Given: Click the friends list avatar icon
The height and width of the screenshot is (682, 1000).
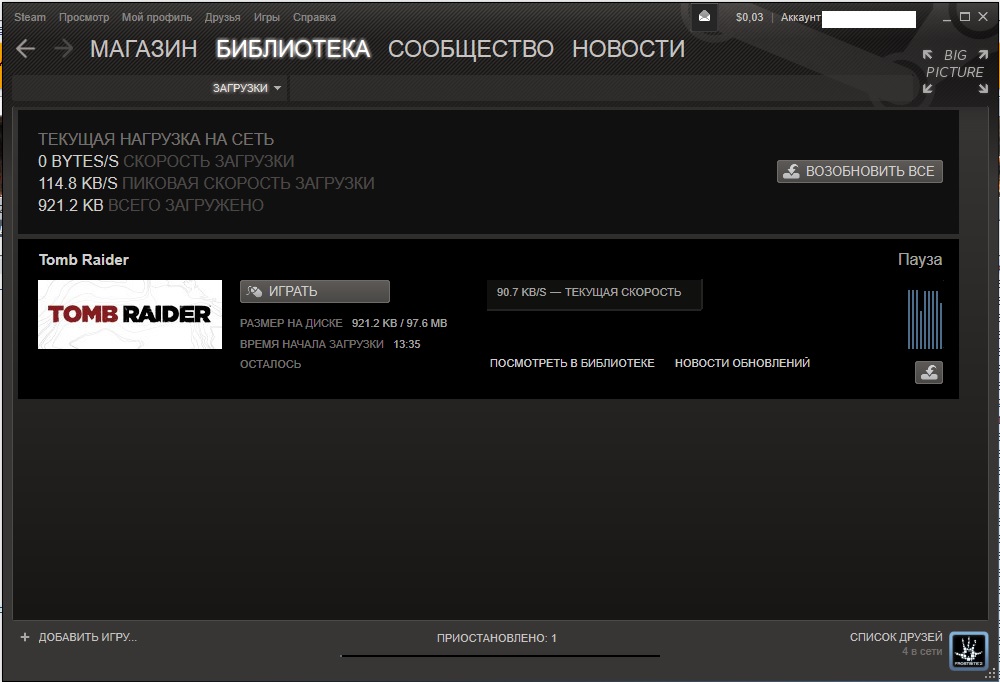Looking at the screenshot, I should [x=968, y=650].
